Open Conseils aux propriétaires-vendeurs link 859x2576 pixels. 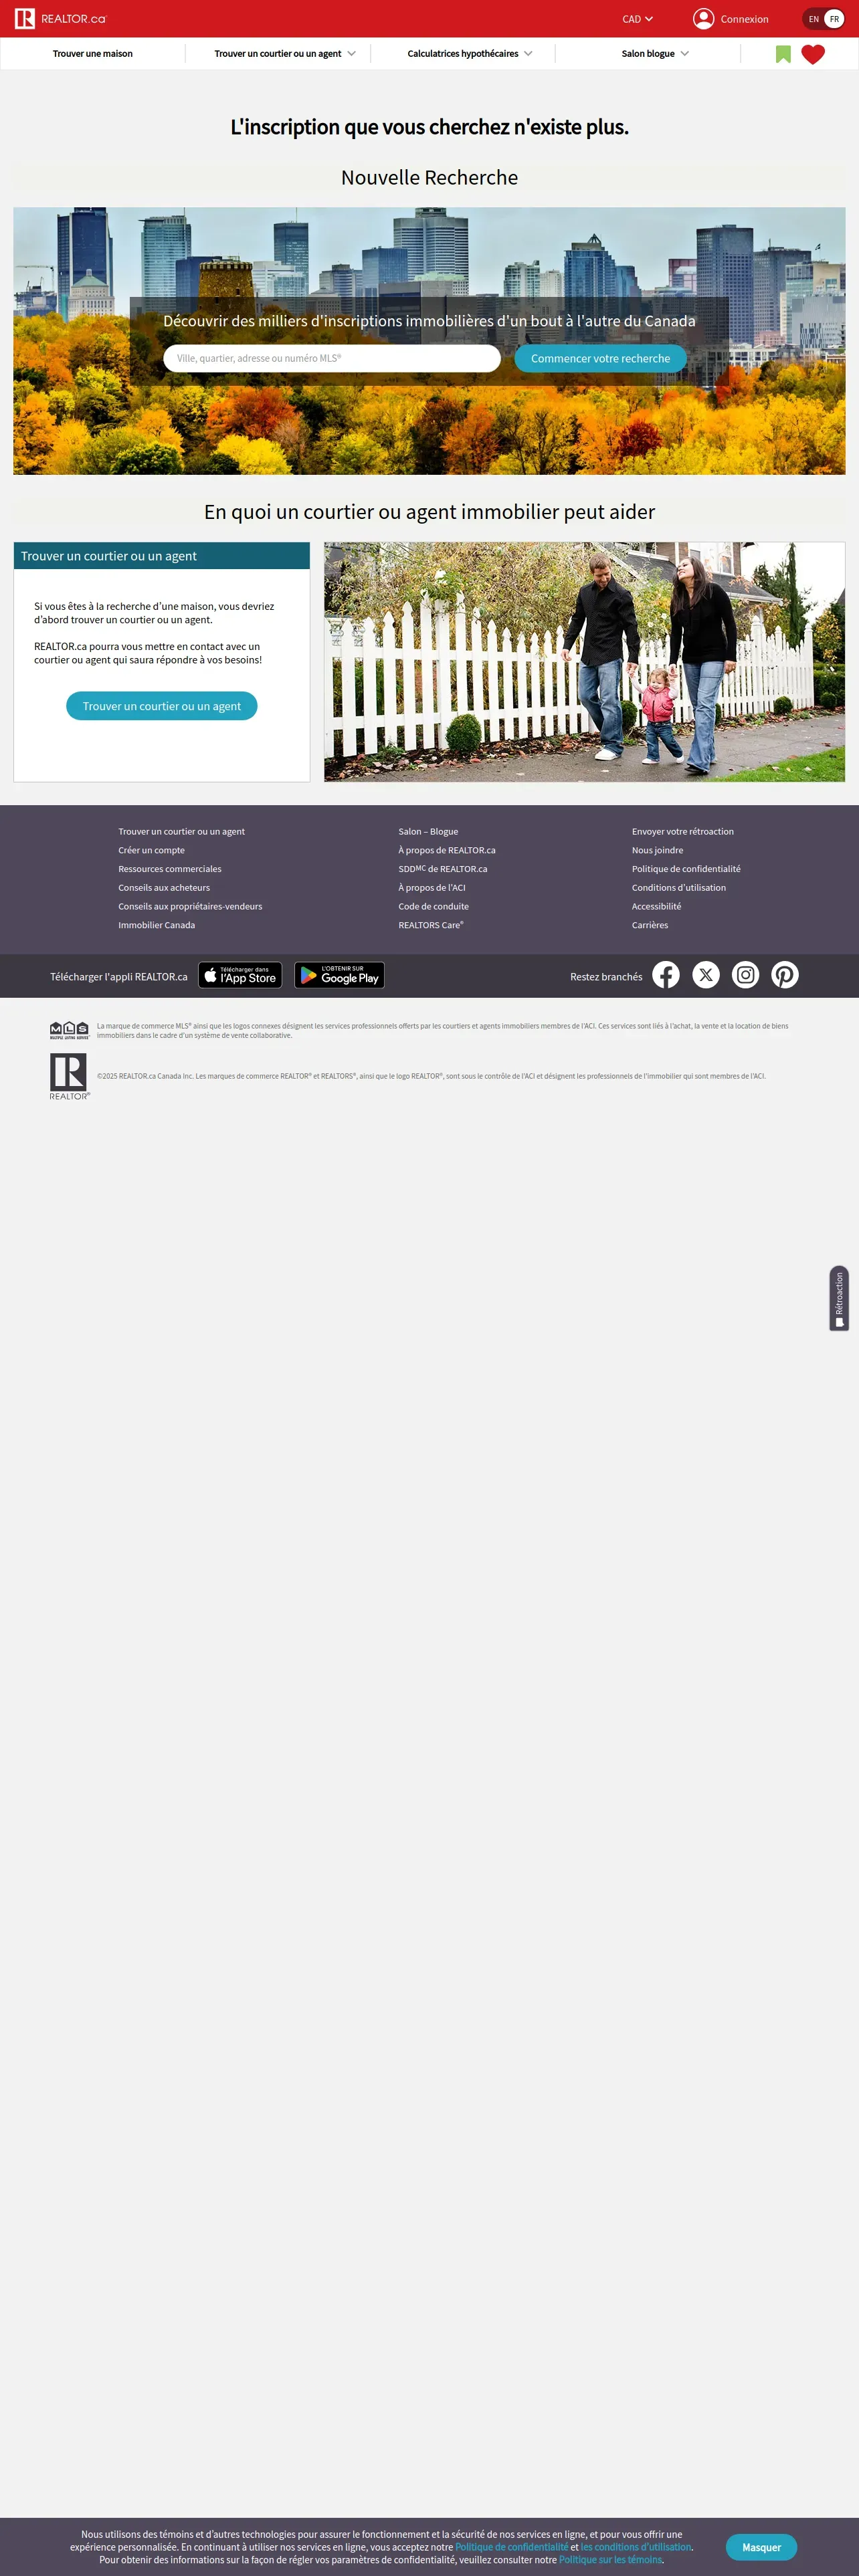tap(190, 907)
